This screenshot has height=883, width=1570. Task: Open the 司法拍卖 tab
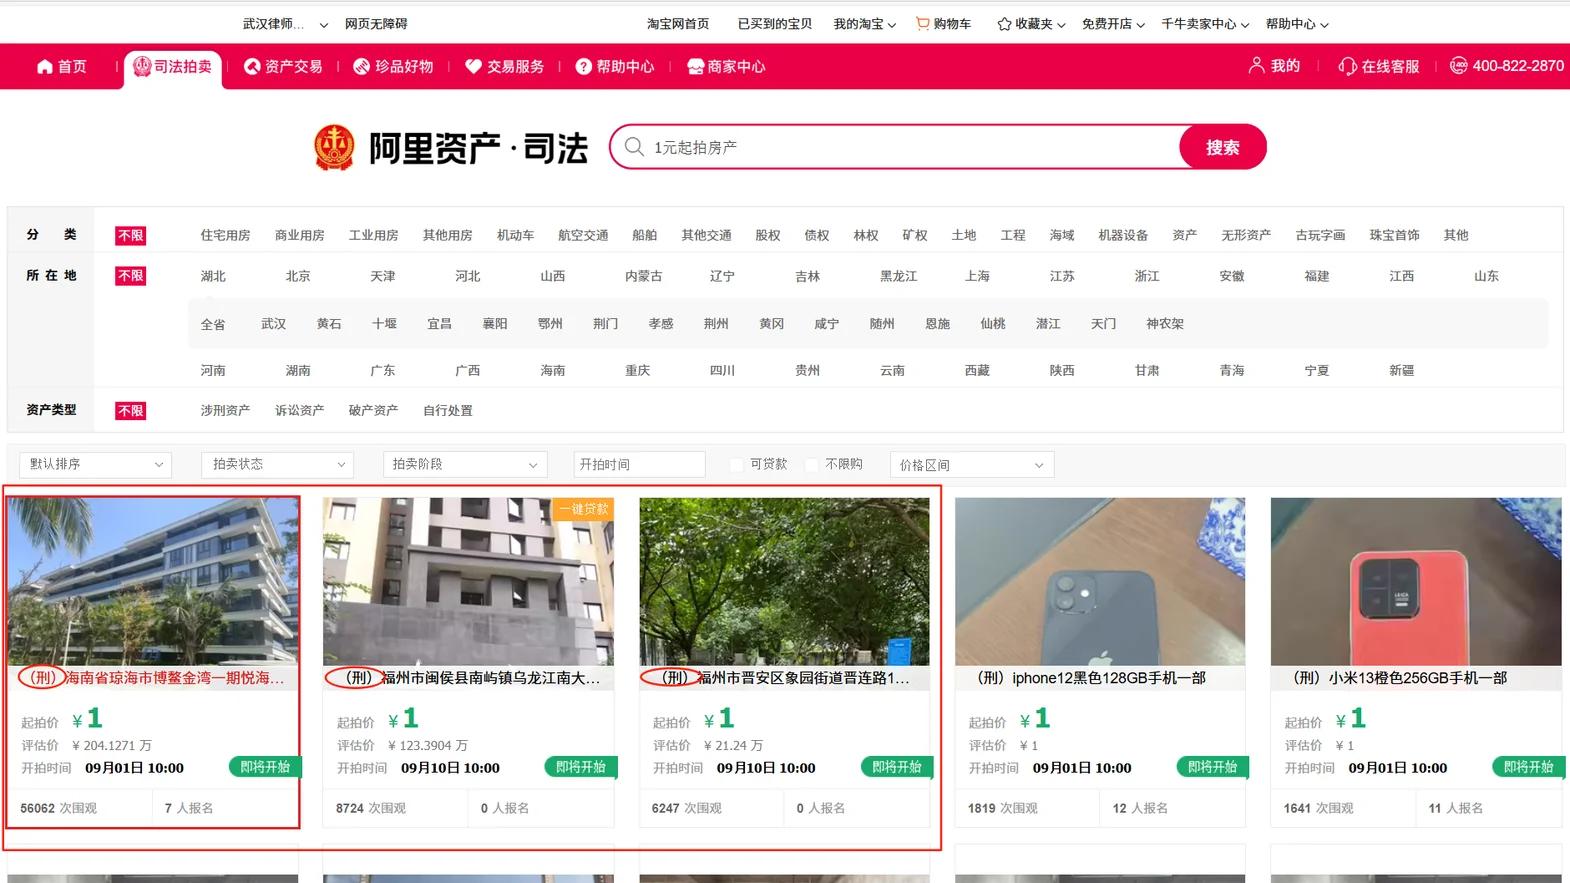tap(173, 66)
